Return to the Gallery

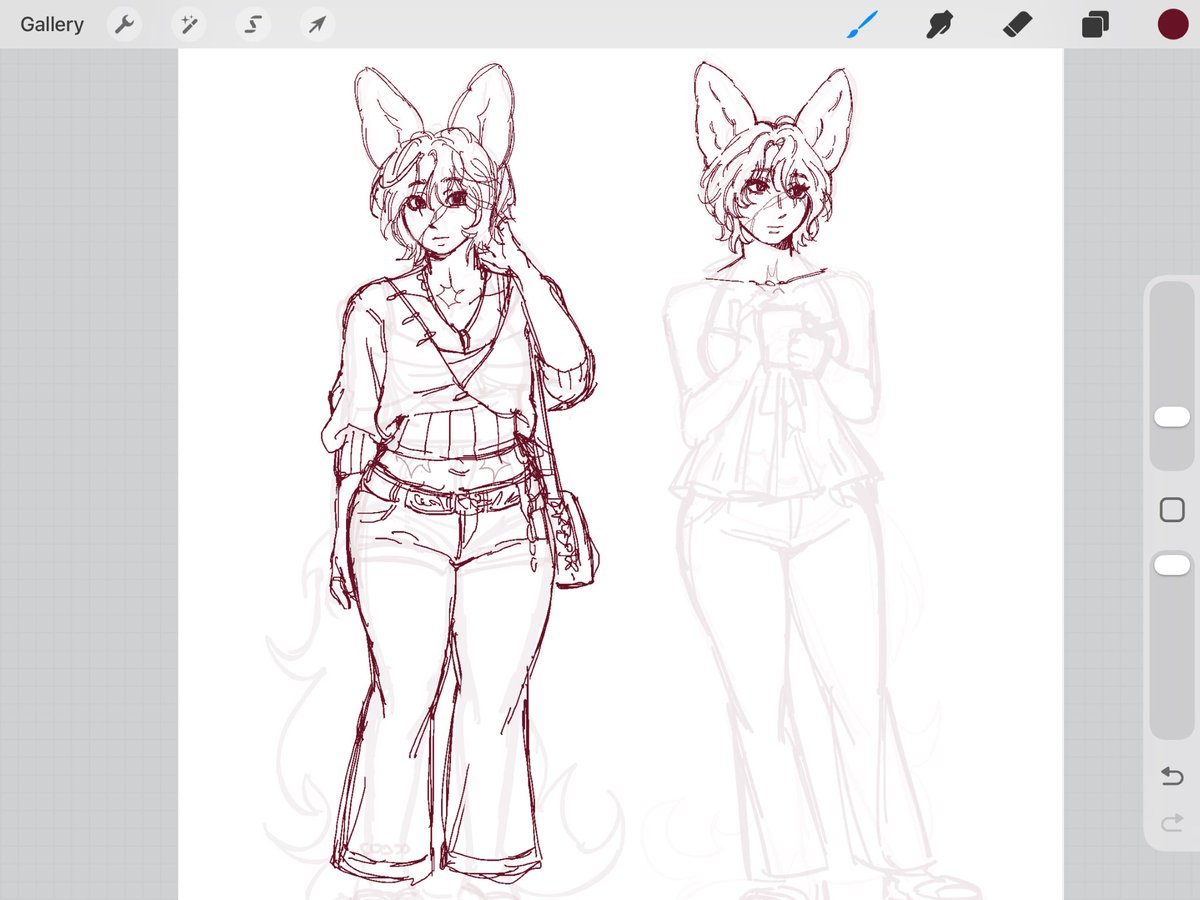(51, 24)
